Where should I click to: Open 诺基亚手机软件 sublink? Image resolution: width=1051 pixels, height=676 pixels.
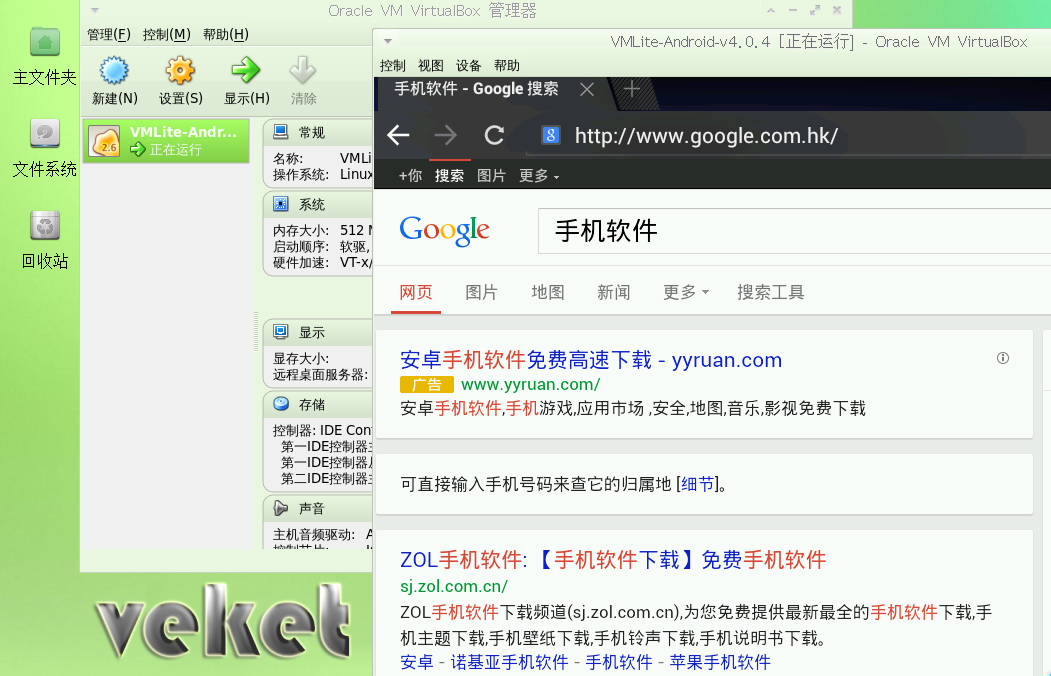509,662
